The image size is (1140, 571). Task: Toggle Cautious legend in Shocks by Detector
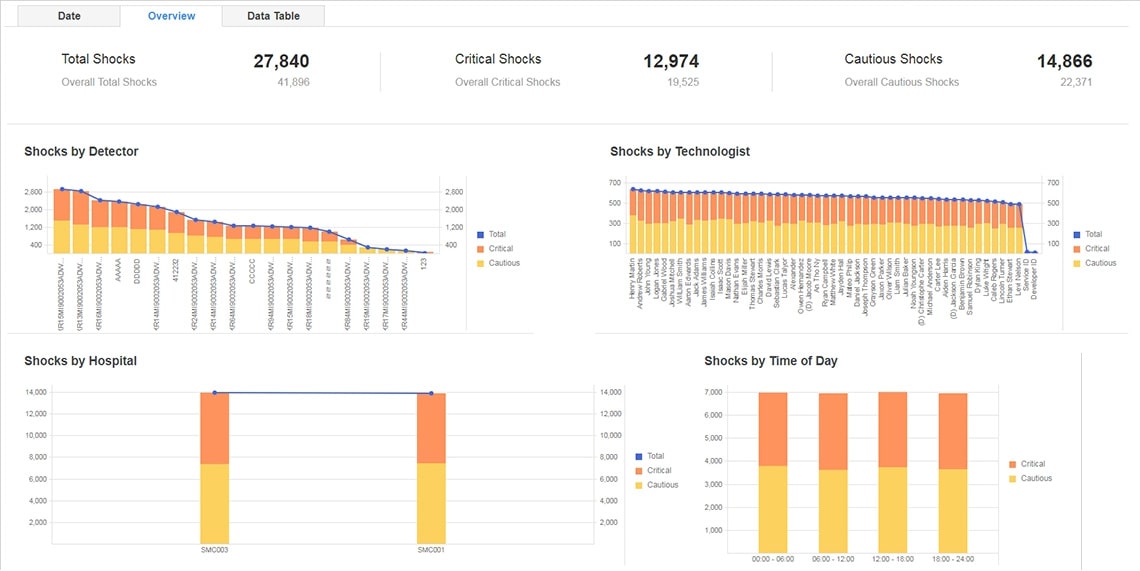[504, 263]
